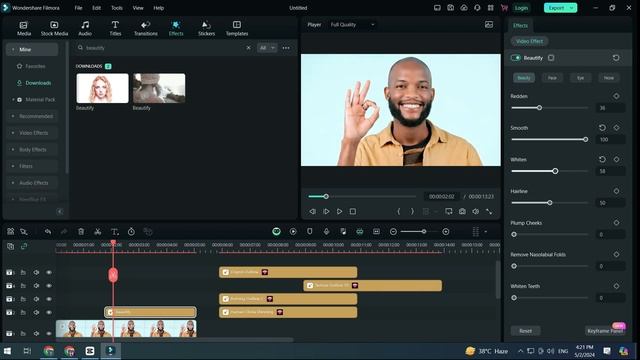
Task: Open the Media tab in the top toolbar
Action: point(24,29)
